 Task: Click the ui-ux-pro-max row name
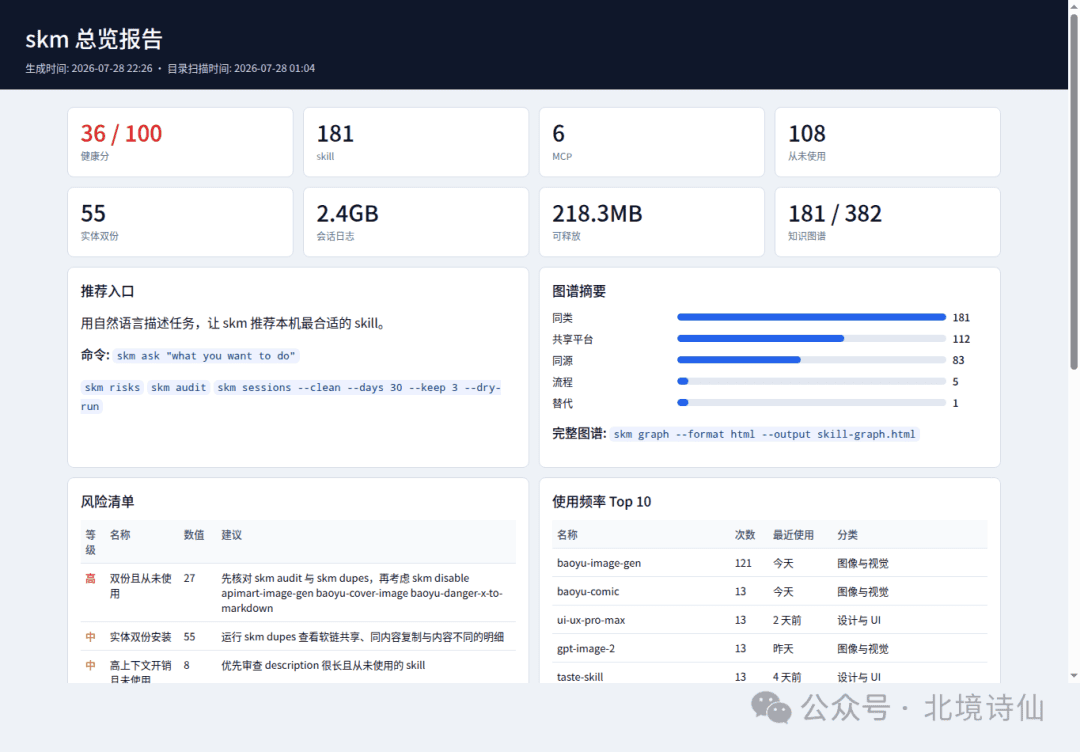click(x=591, y=620)
